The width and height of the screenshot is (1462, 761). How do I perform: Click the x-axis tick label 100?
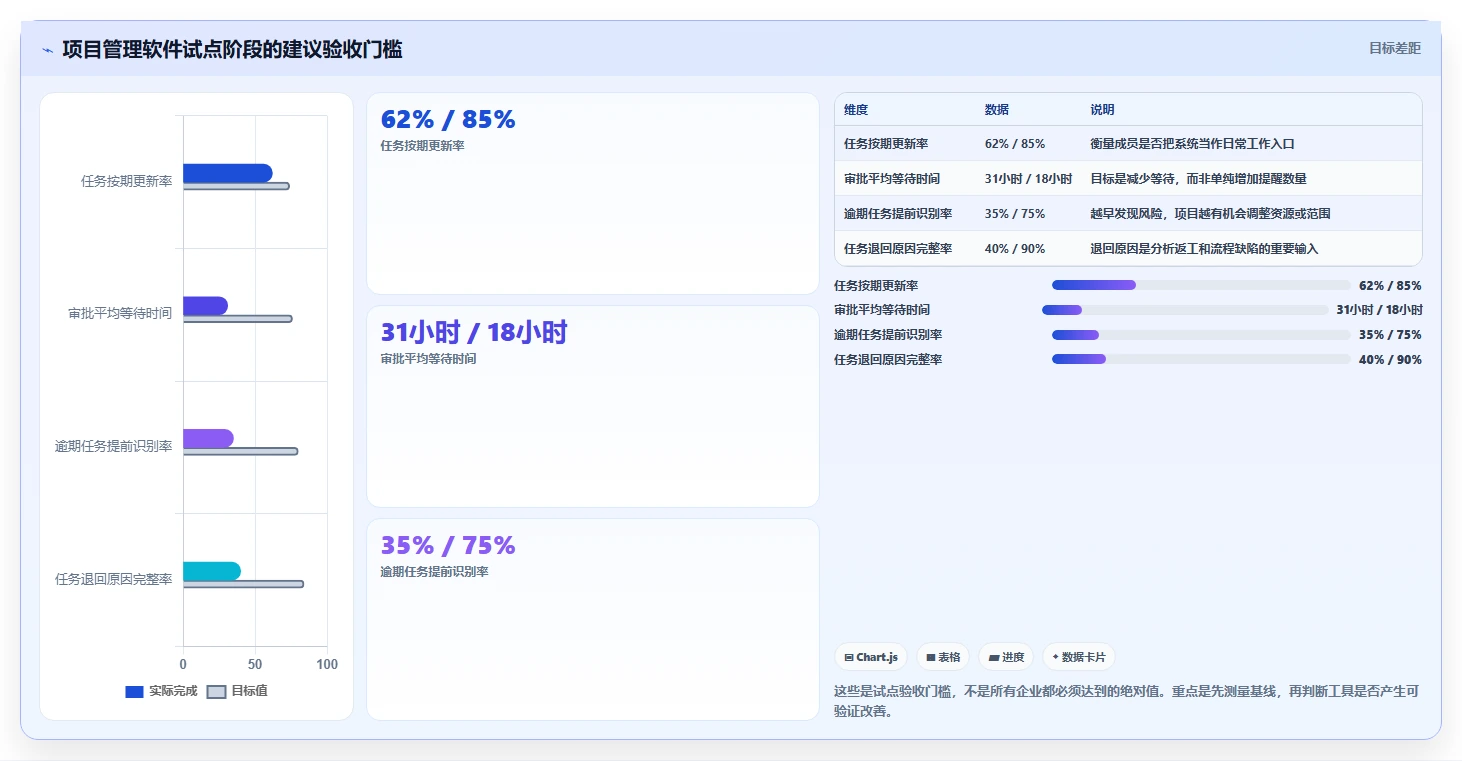[327, 664]
